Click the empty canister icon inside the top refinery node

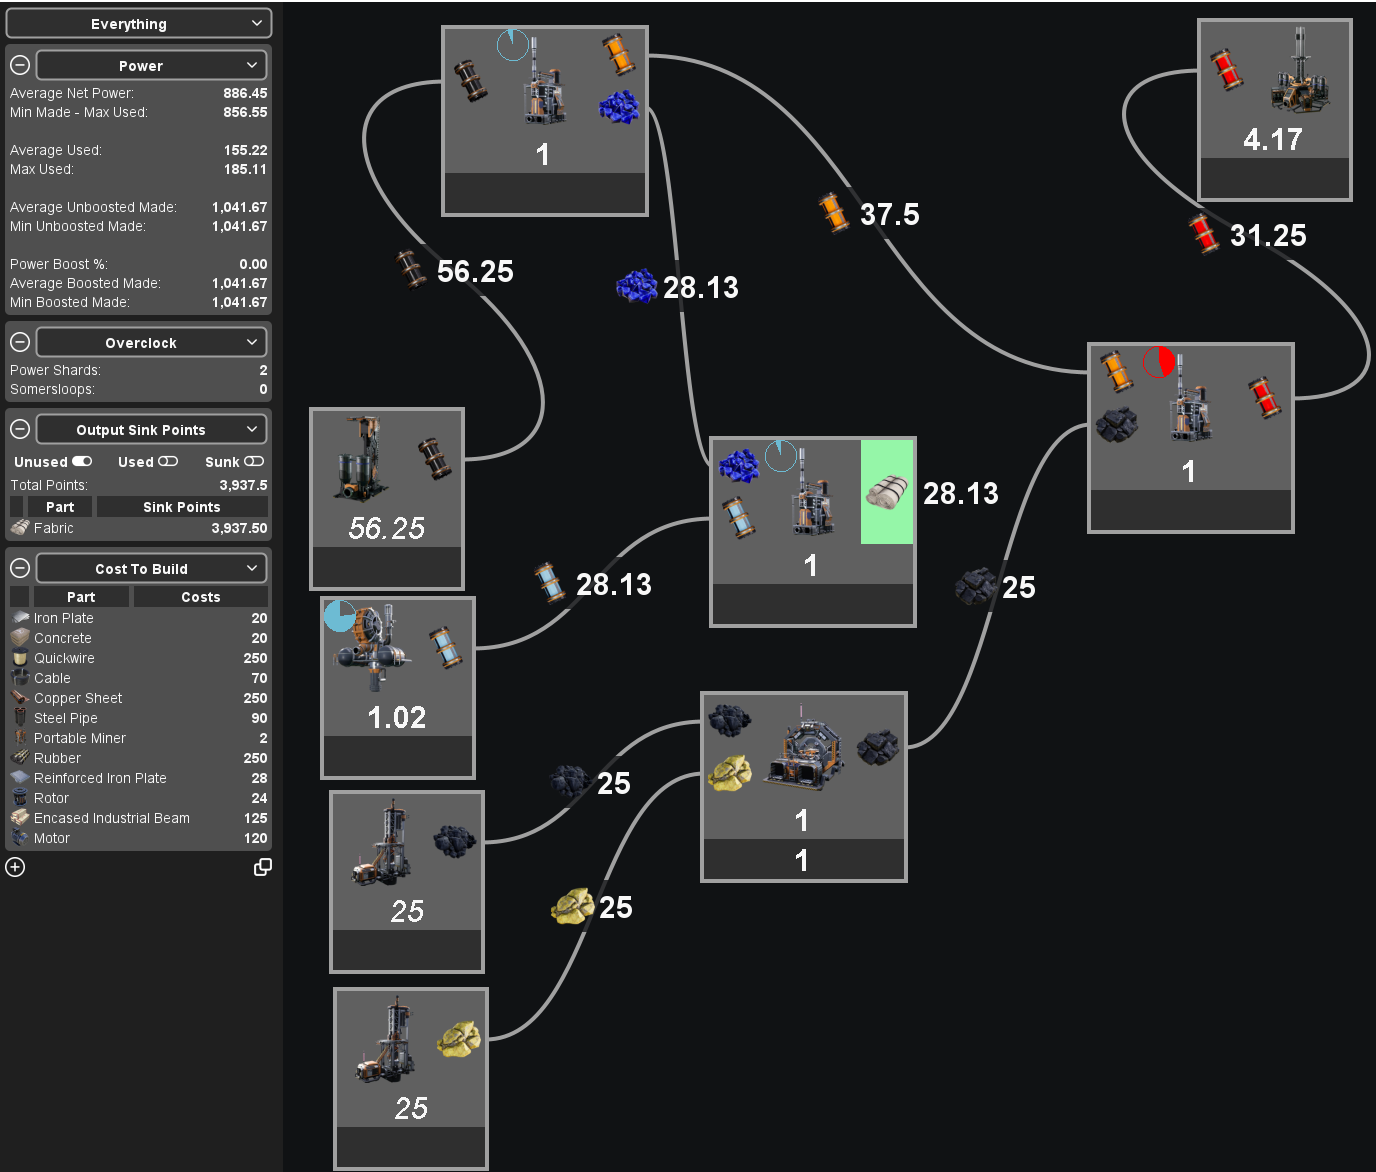(472, 81)
